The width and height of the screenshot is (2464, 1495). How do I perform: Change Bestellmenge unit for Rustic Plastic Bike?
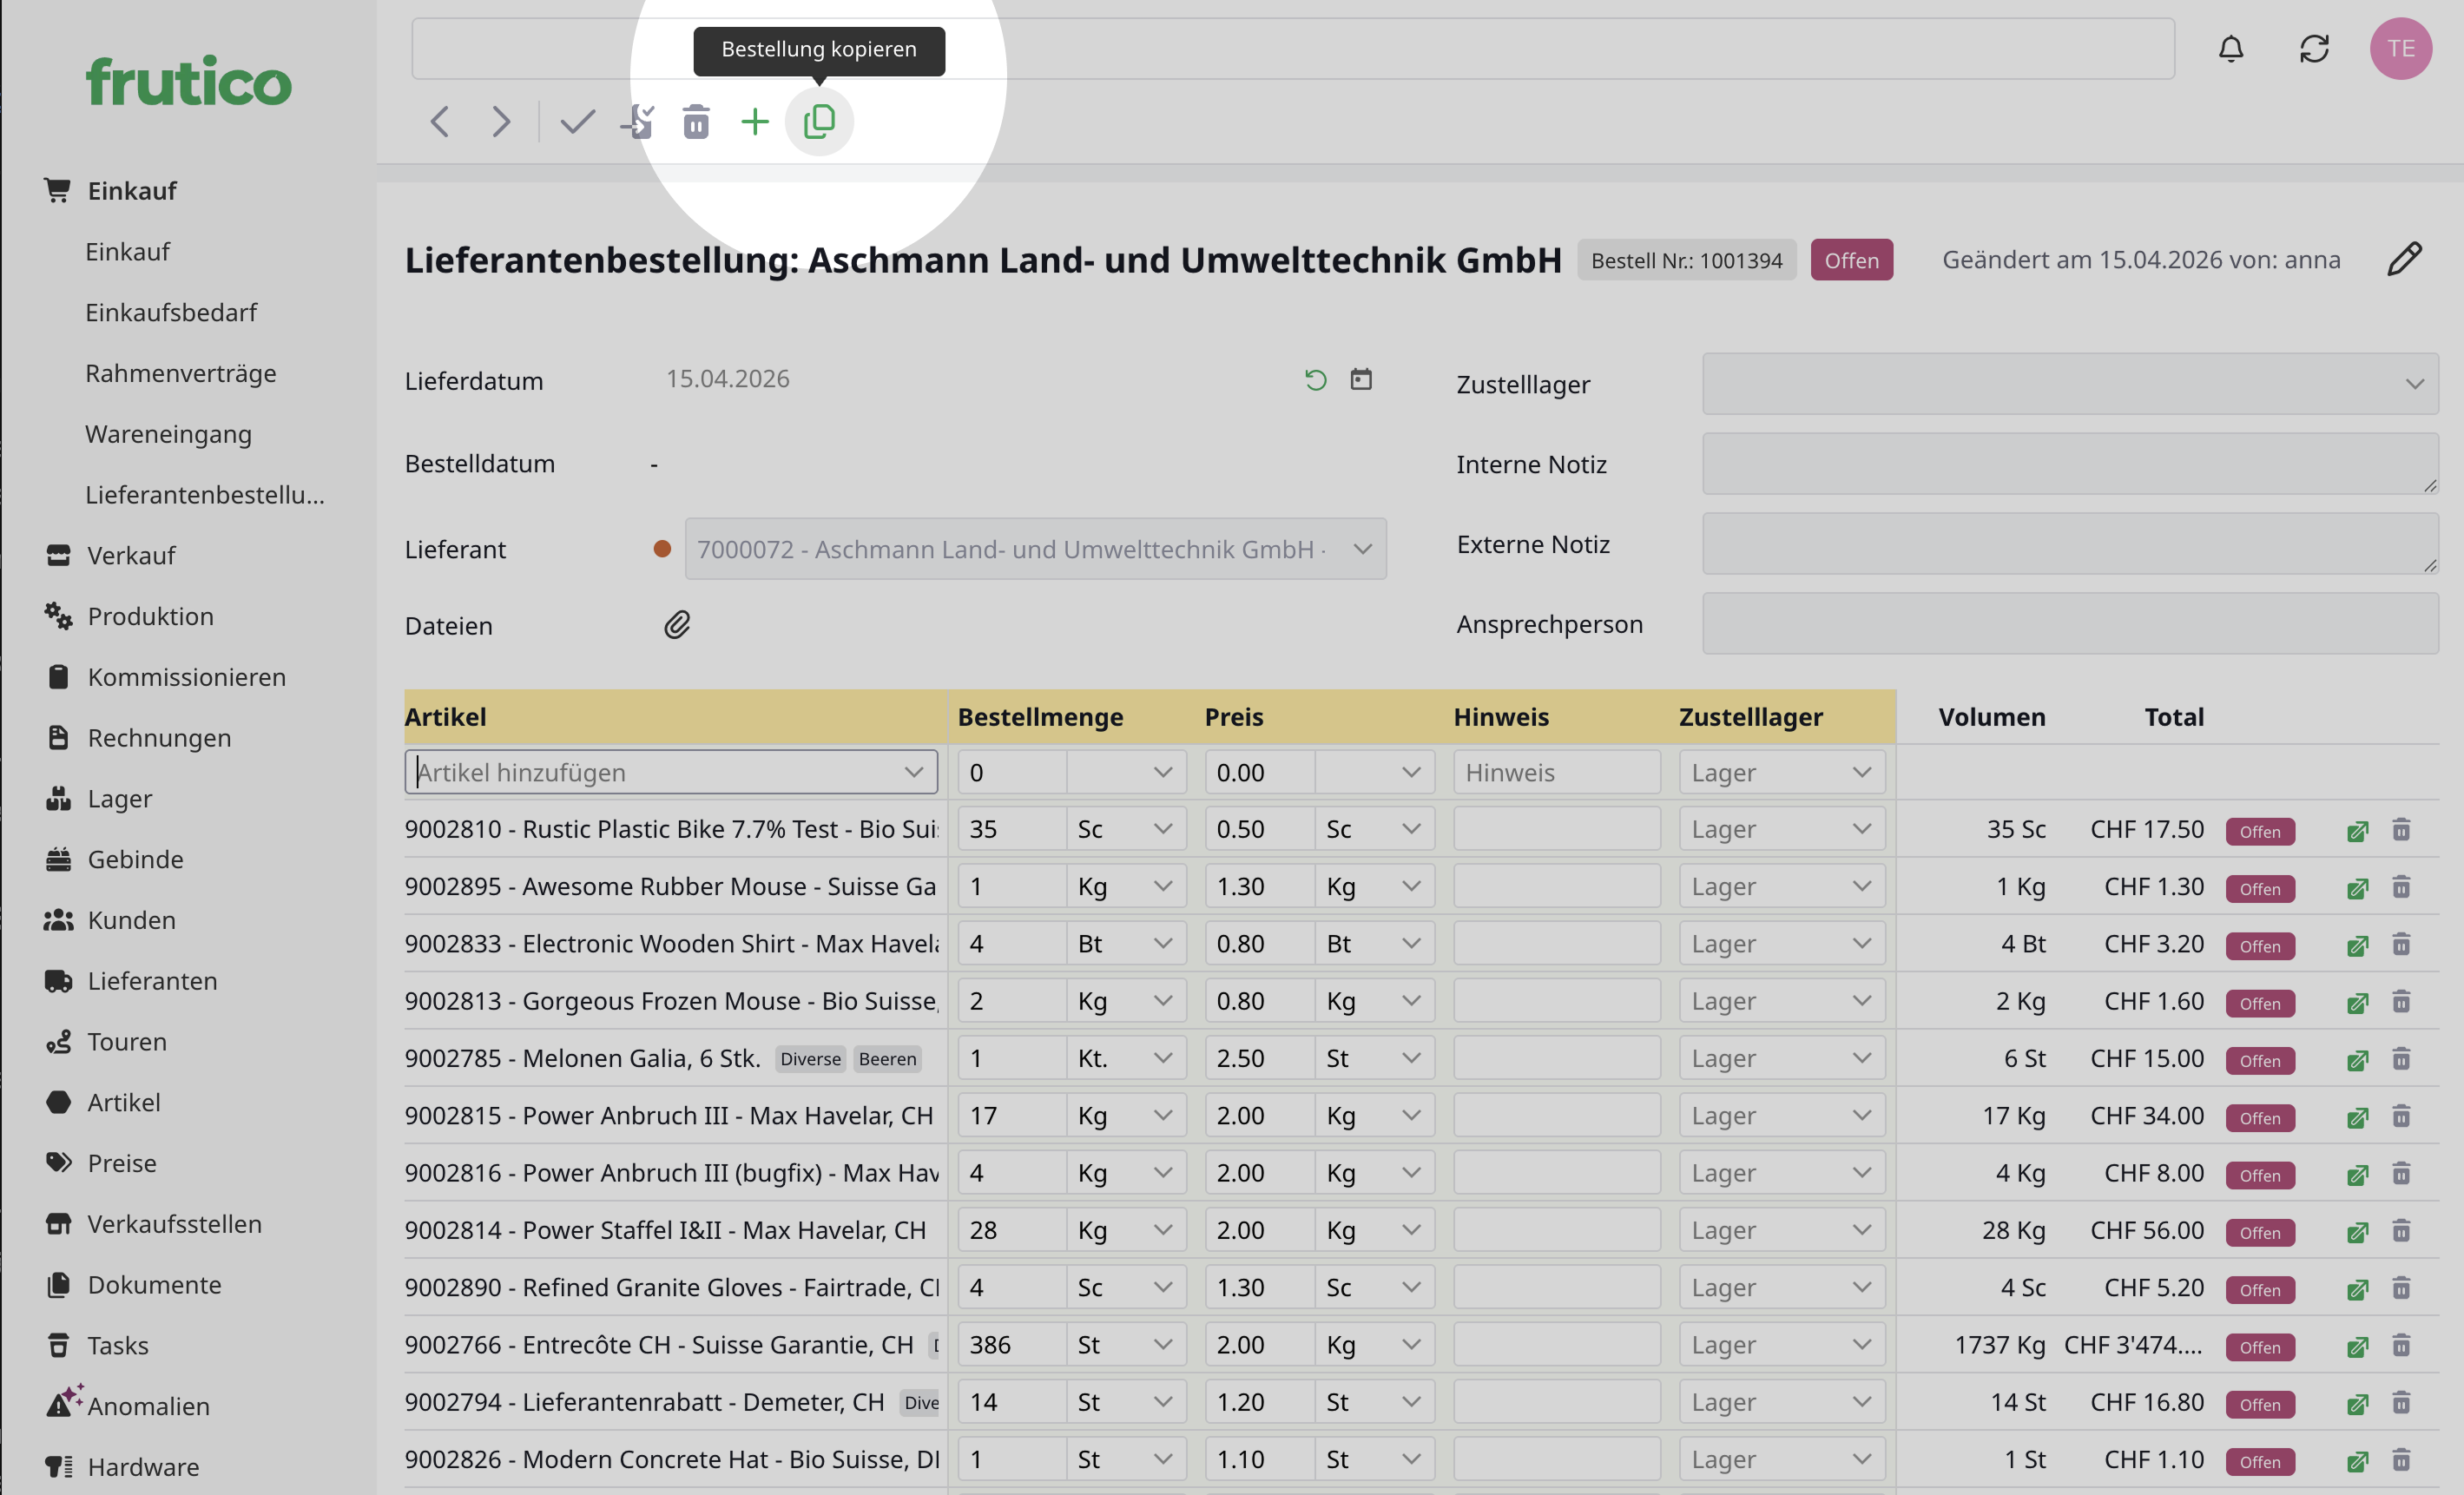coord(1126,829)
